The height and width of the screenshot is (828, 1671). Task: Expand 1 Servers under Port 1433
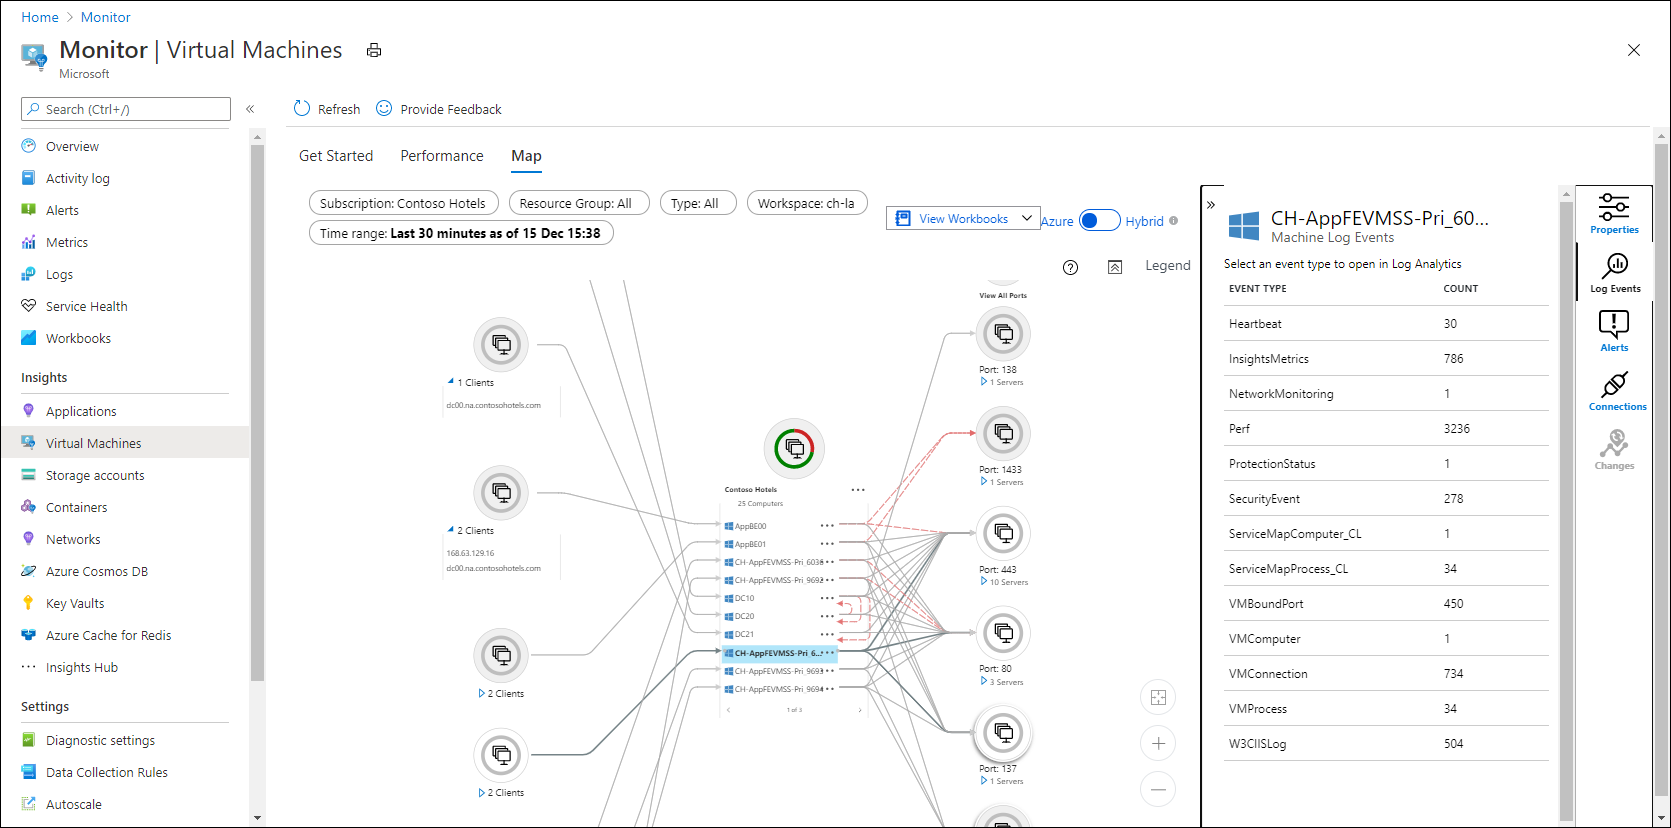[984, 481]
